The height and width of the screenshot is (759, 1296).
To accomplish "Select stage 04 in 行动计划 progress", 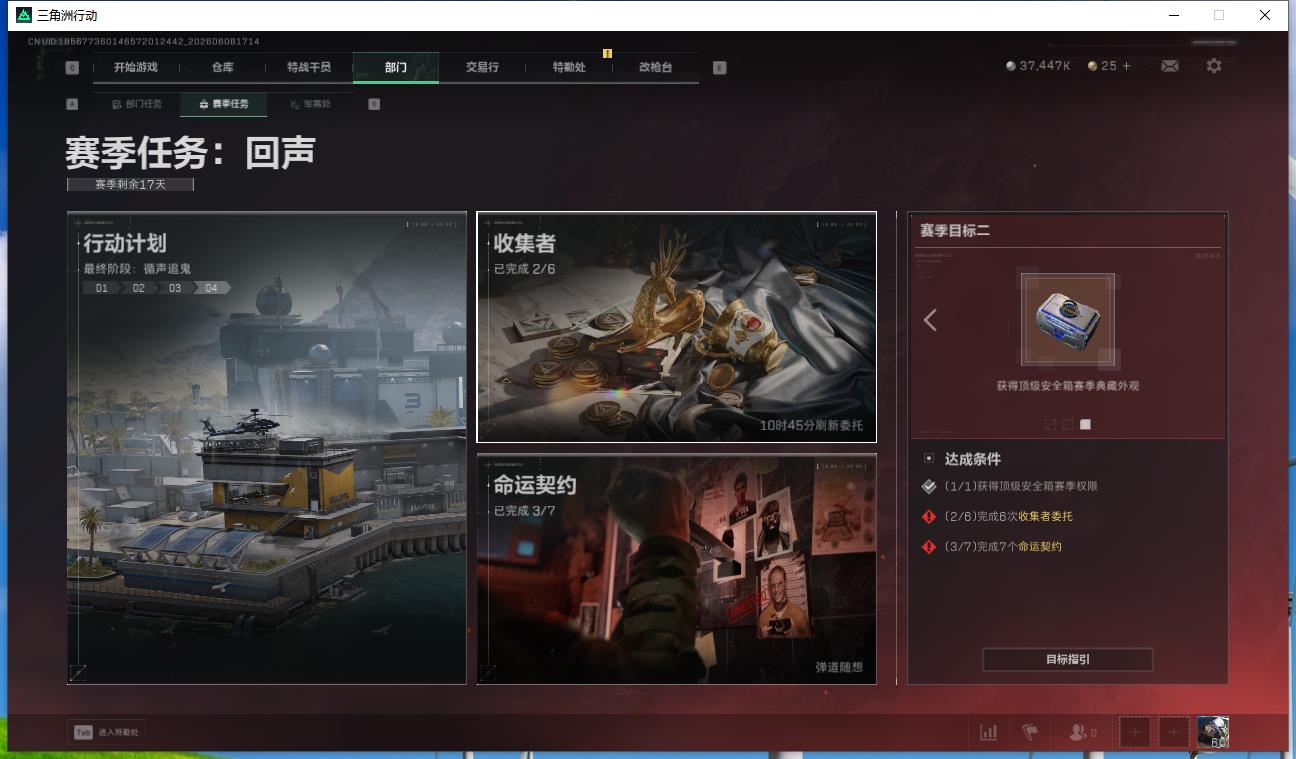I will (212, 288).
